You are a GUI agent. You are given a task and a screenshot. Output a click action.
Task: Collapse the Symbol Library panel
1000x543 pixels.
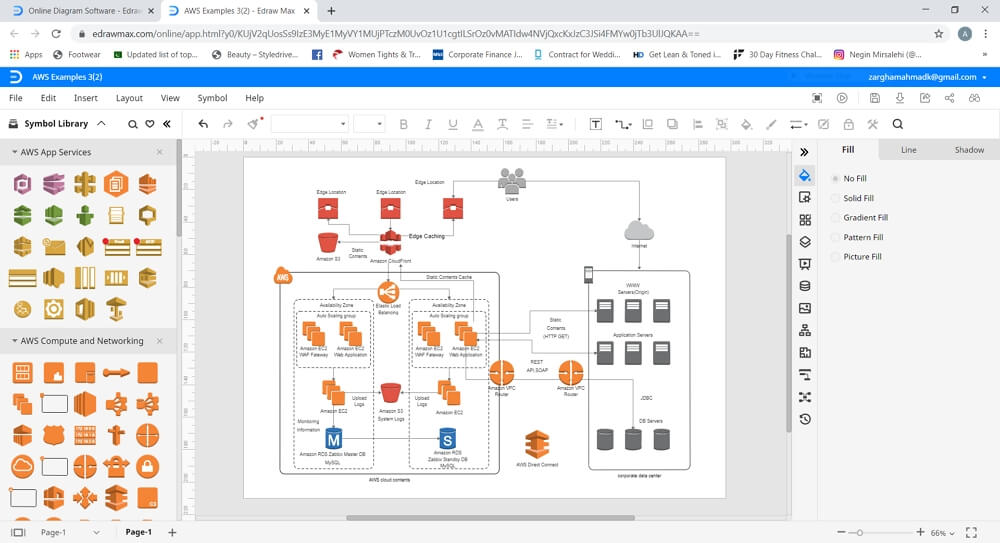click(x=166, y=124)
